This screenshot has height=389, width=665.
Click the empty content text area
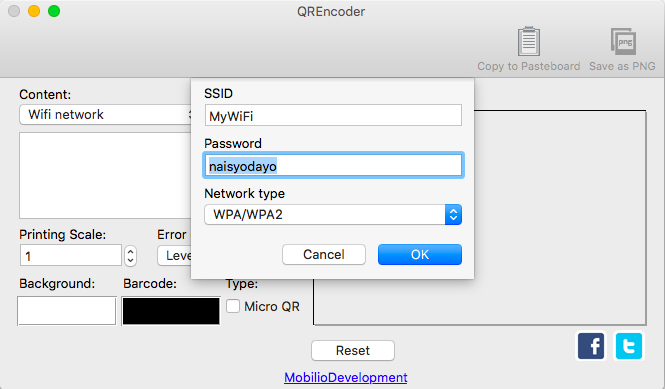(x=105, y=176)
